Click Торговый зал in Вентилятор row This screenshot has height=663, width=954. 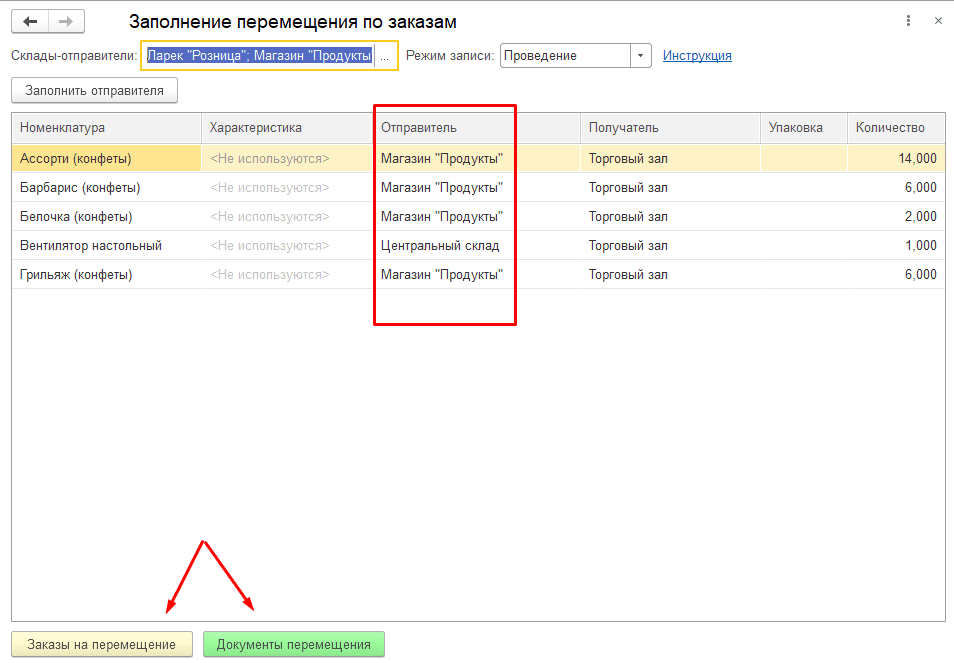(x=670, y=246)
